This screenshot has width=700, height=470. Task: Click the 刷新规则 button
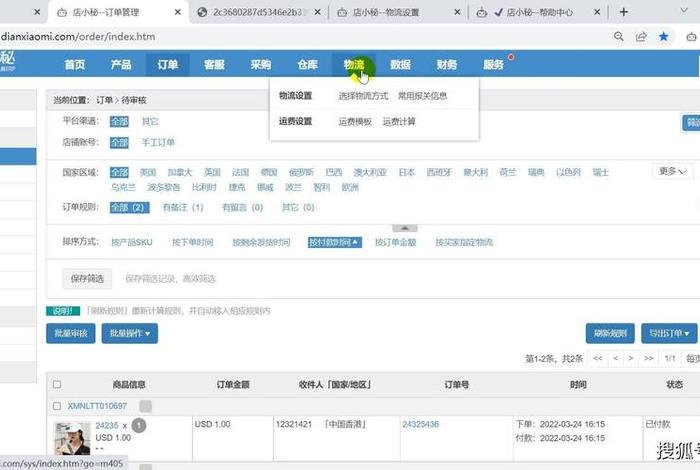610,333
